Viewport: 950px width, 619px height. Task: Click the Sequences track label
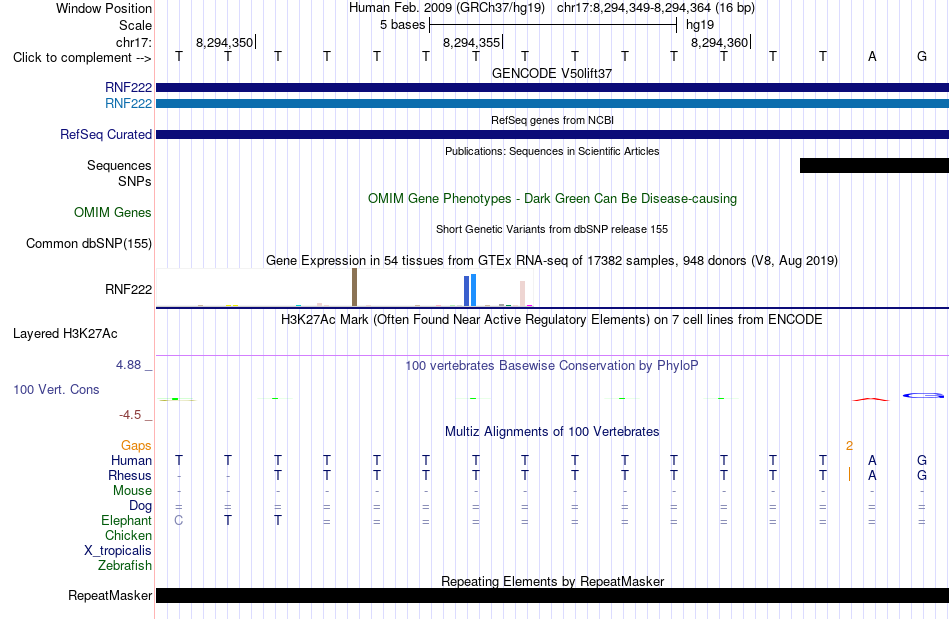pos(119,165)
